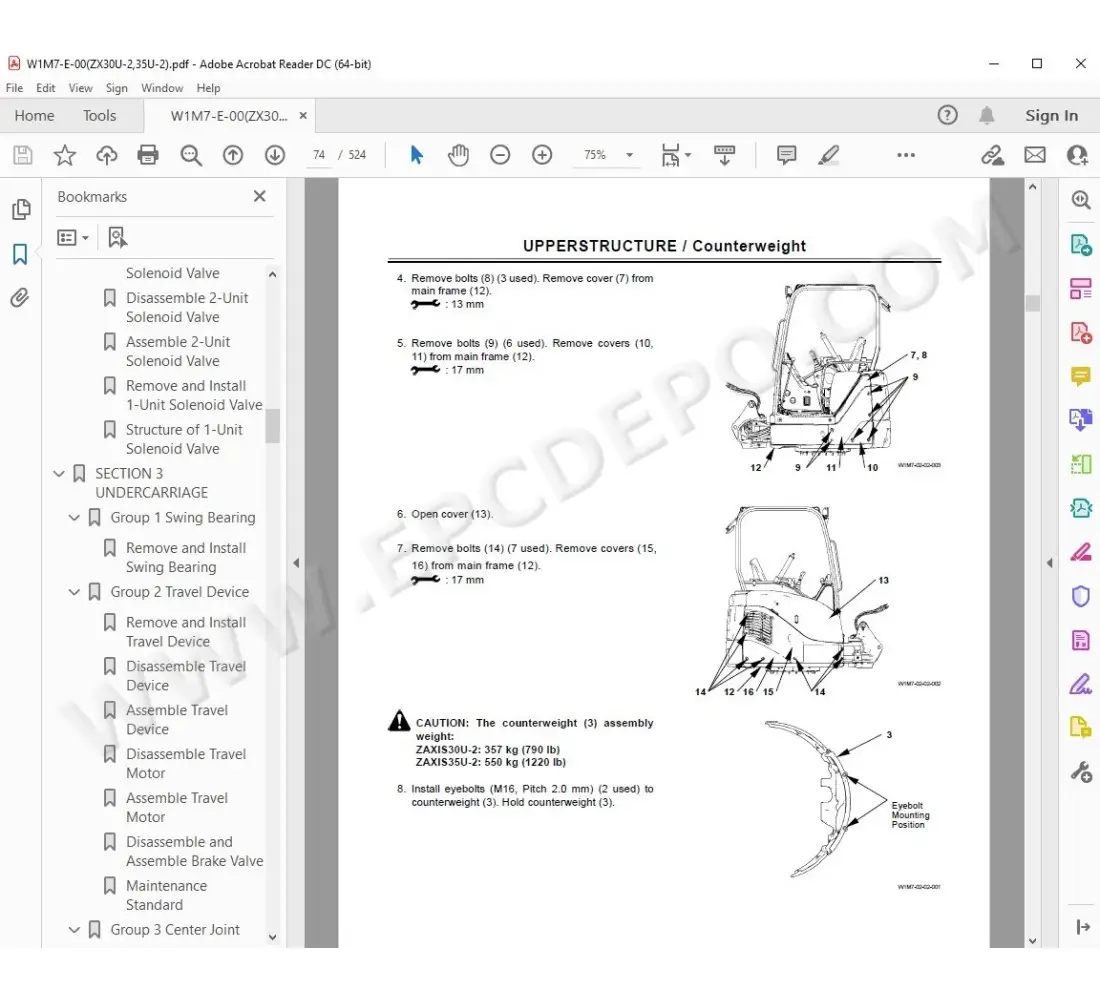Open the View menu
The height and width of the screenshot is (1000, 1100).
[x=81, y=88]
